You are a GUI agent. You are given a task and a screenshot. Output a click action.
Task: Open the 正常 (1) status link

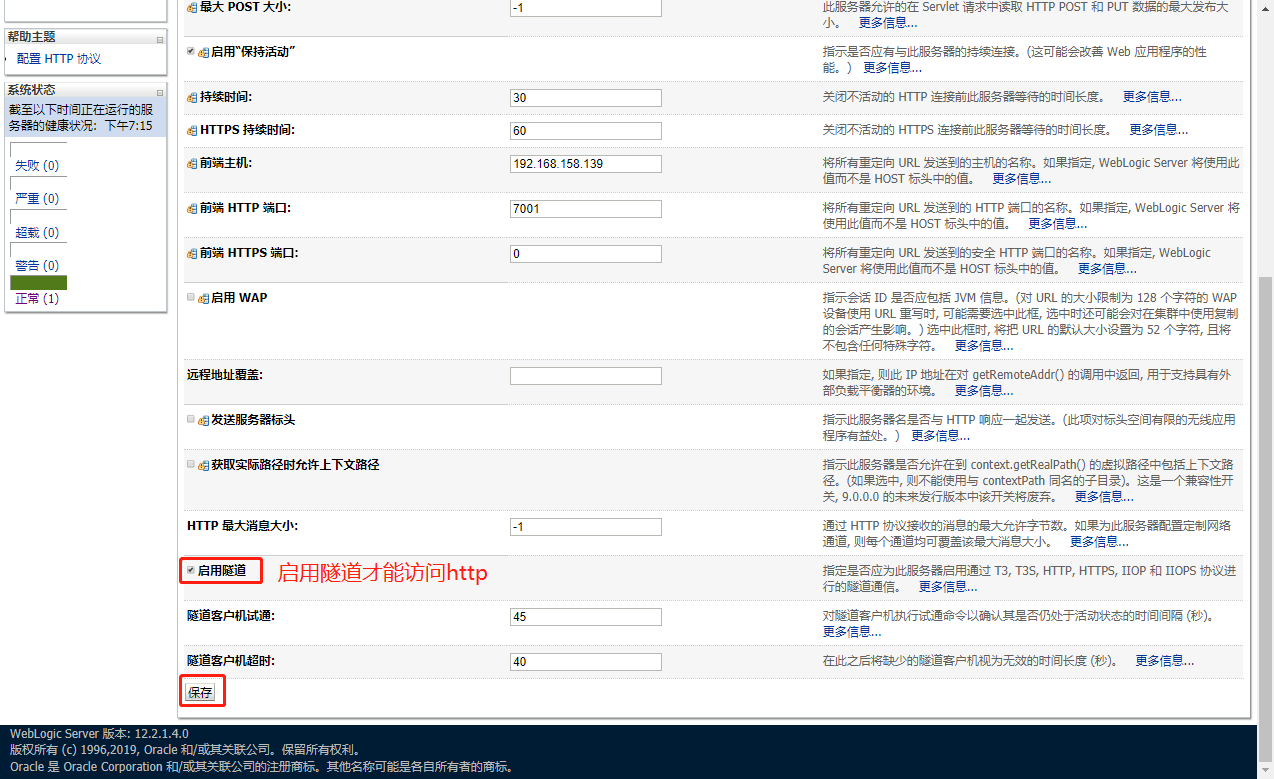click(37, 299)
